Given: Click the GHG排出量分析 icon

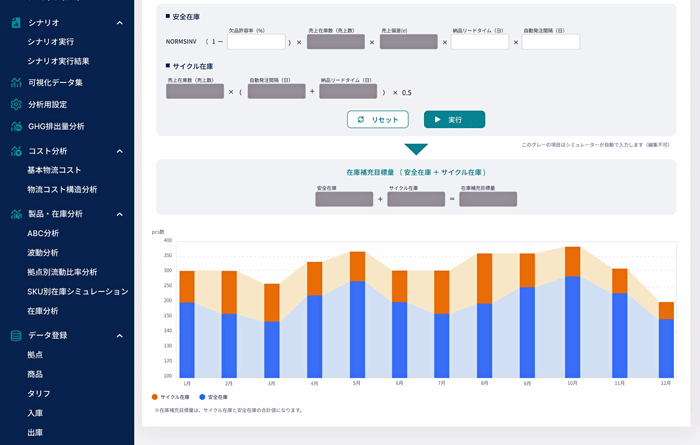Looking at the screenshot, I should (x=16, y=126).
